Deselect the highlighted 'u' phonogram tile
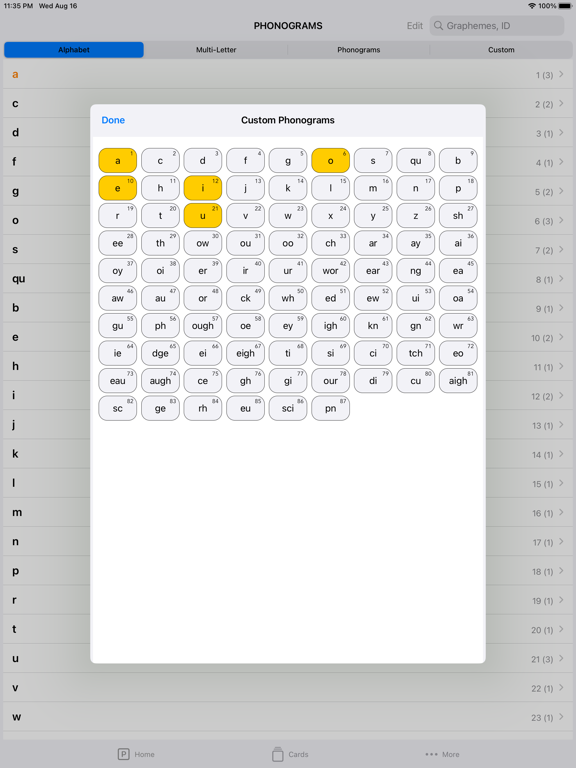The image size is (576, 768). coord(203,216)
